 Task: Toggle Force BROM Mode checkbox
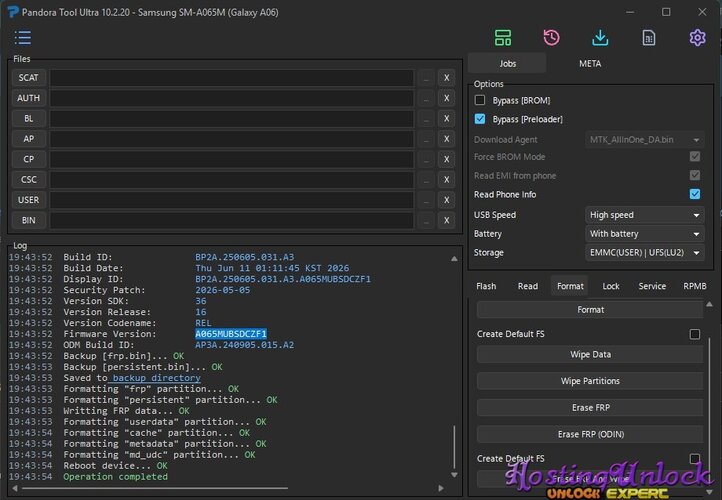pos(695,157)
